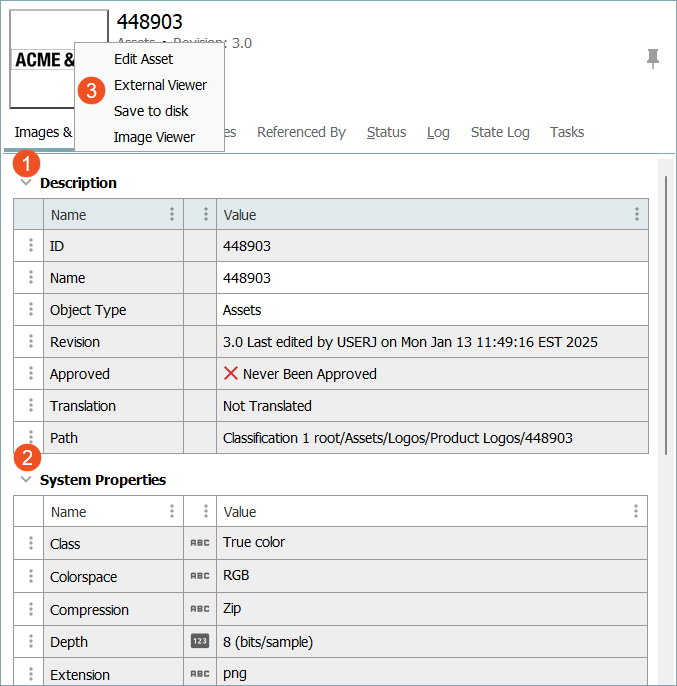Click the pin icon at top right
Image resolution: width=677 pixels, height=686 pixels.
pos(653,59)
